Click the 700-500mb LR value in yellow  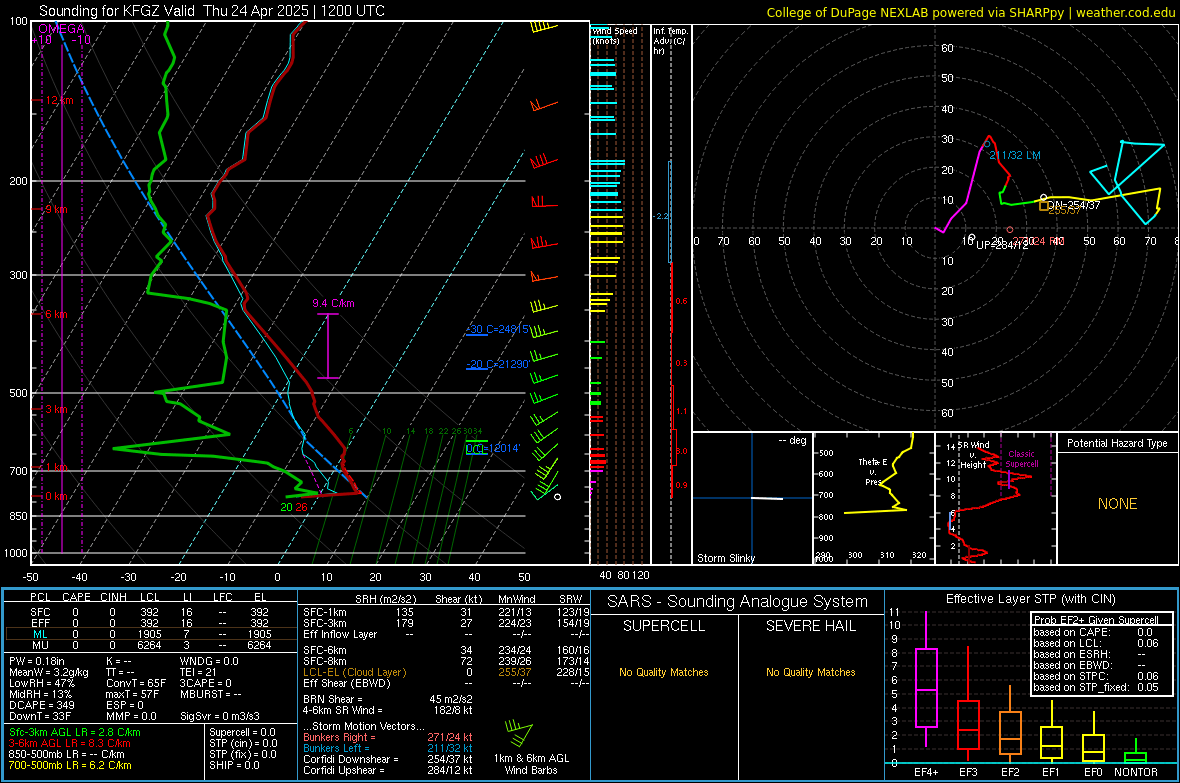pyautogui.click(x=70, y=765)
